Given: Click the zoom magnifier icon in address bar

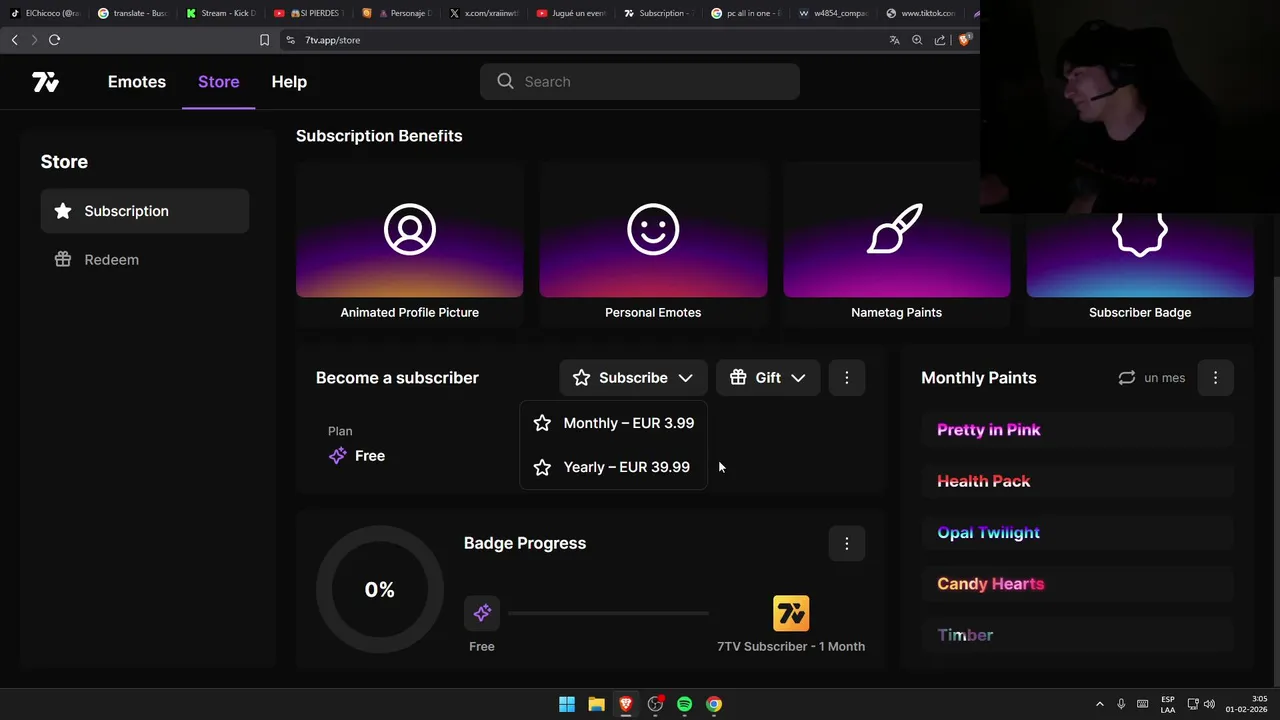Looking at the screenshot, I should point(917,40).
